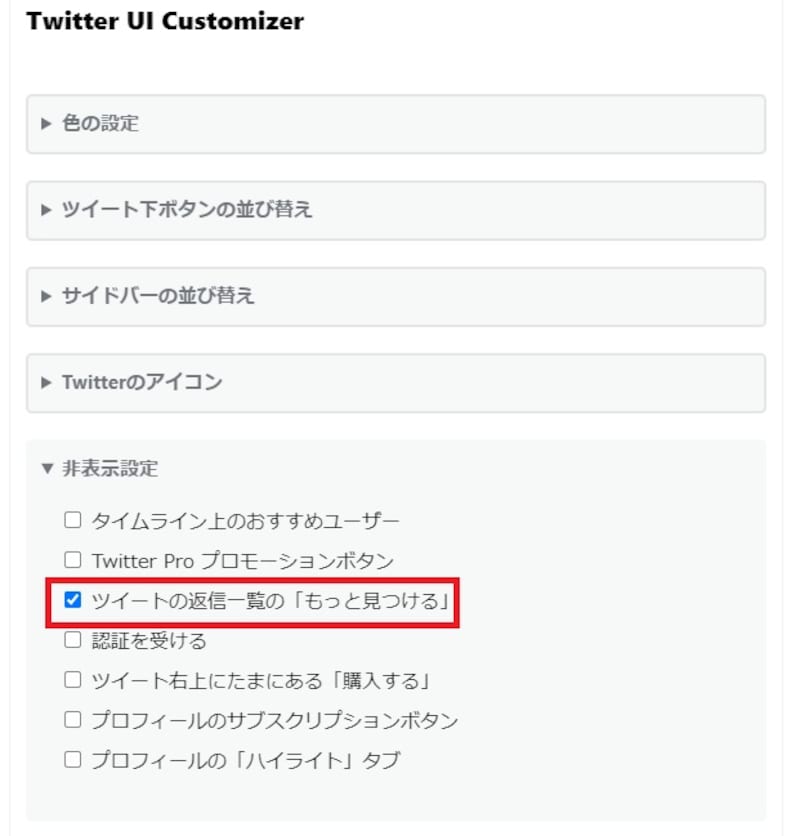Click the ▶ arrow icon on サイドバーの並び替え
800x836 pixels.
click(46, 297)
